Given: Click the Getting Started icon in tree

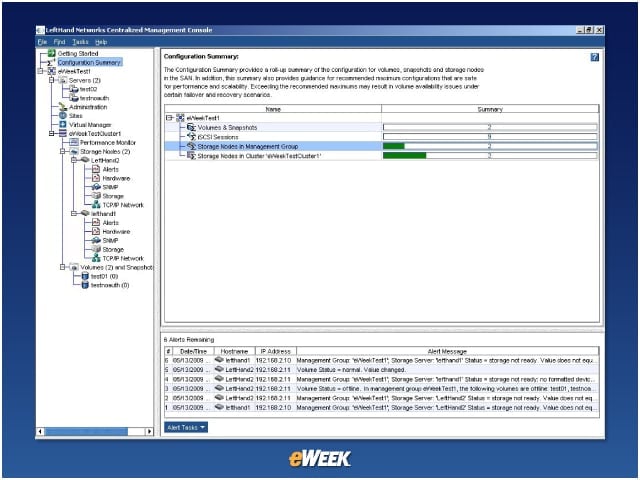Looking at the screenshot, I should [x=52, y=53].
